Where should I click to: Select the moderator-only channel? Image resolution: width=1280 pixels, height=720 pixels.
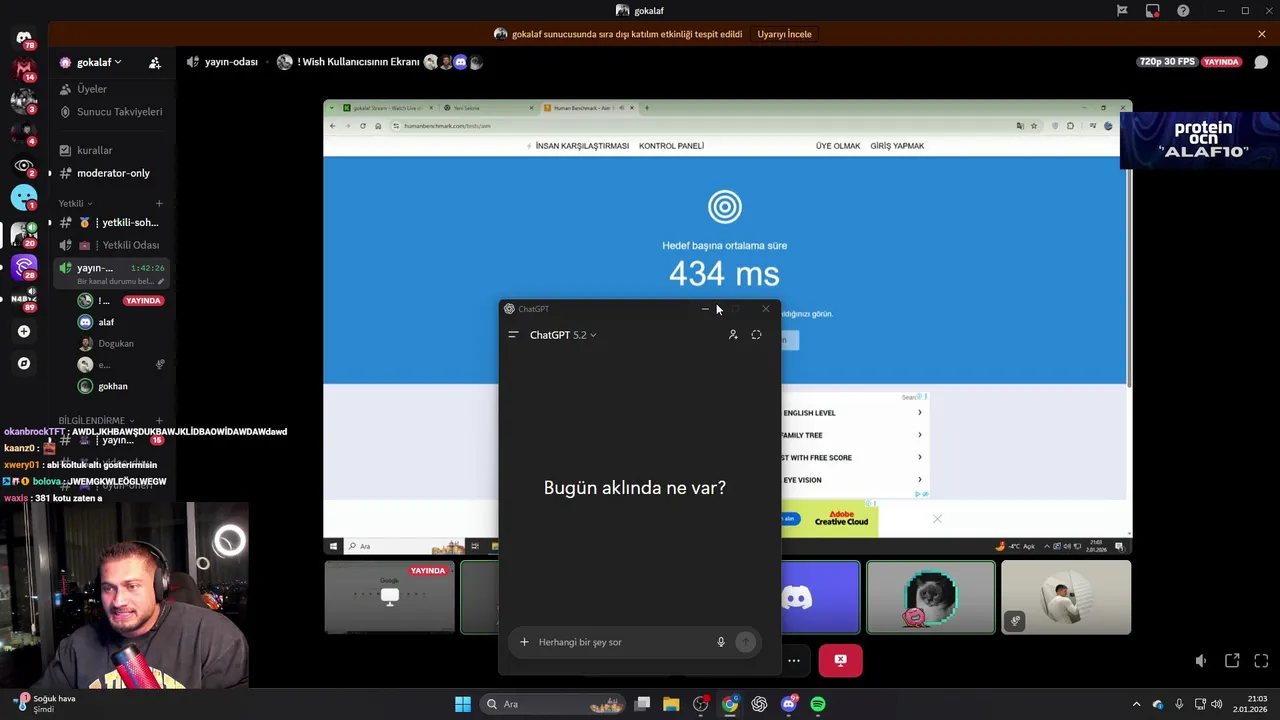coord(112,173)
